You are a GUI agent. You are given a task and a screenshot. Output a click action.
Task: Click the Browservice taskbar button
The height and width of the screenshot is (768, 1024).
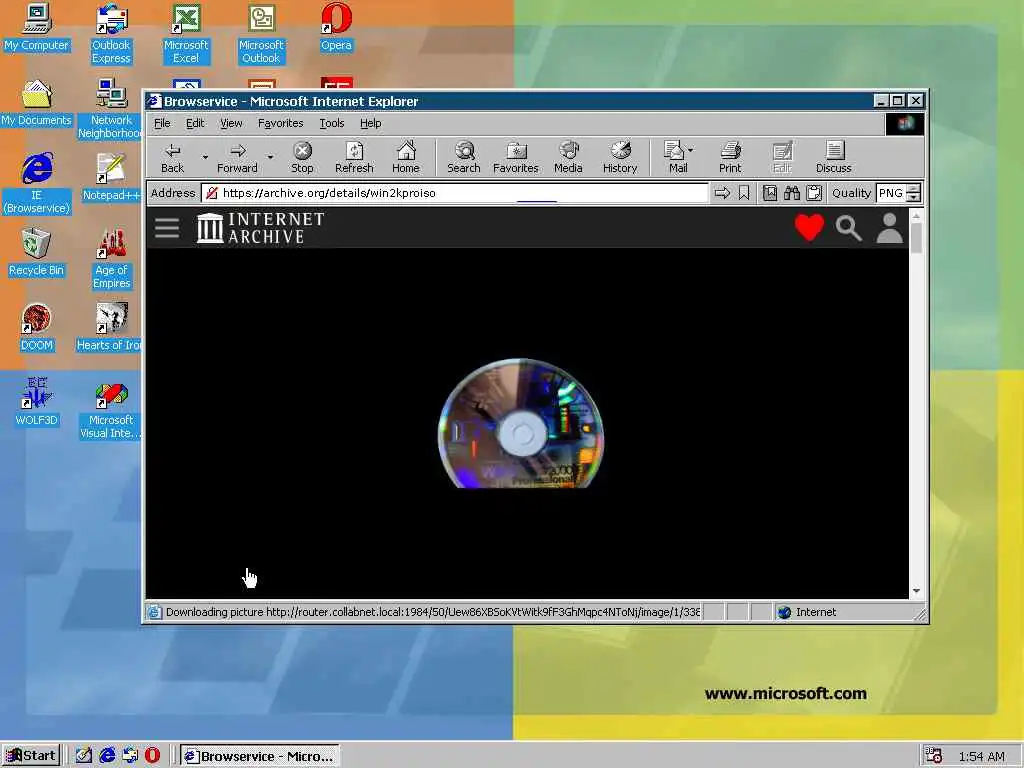coord(260,756)
